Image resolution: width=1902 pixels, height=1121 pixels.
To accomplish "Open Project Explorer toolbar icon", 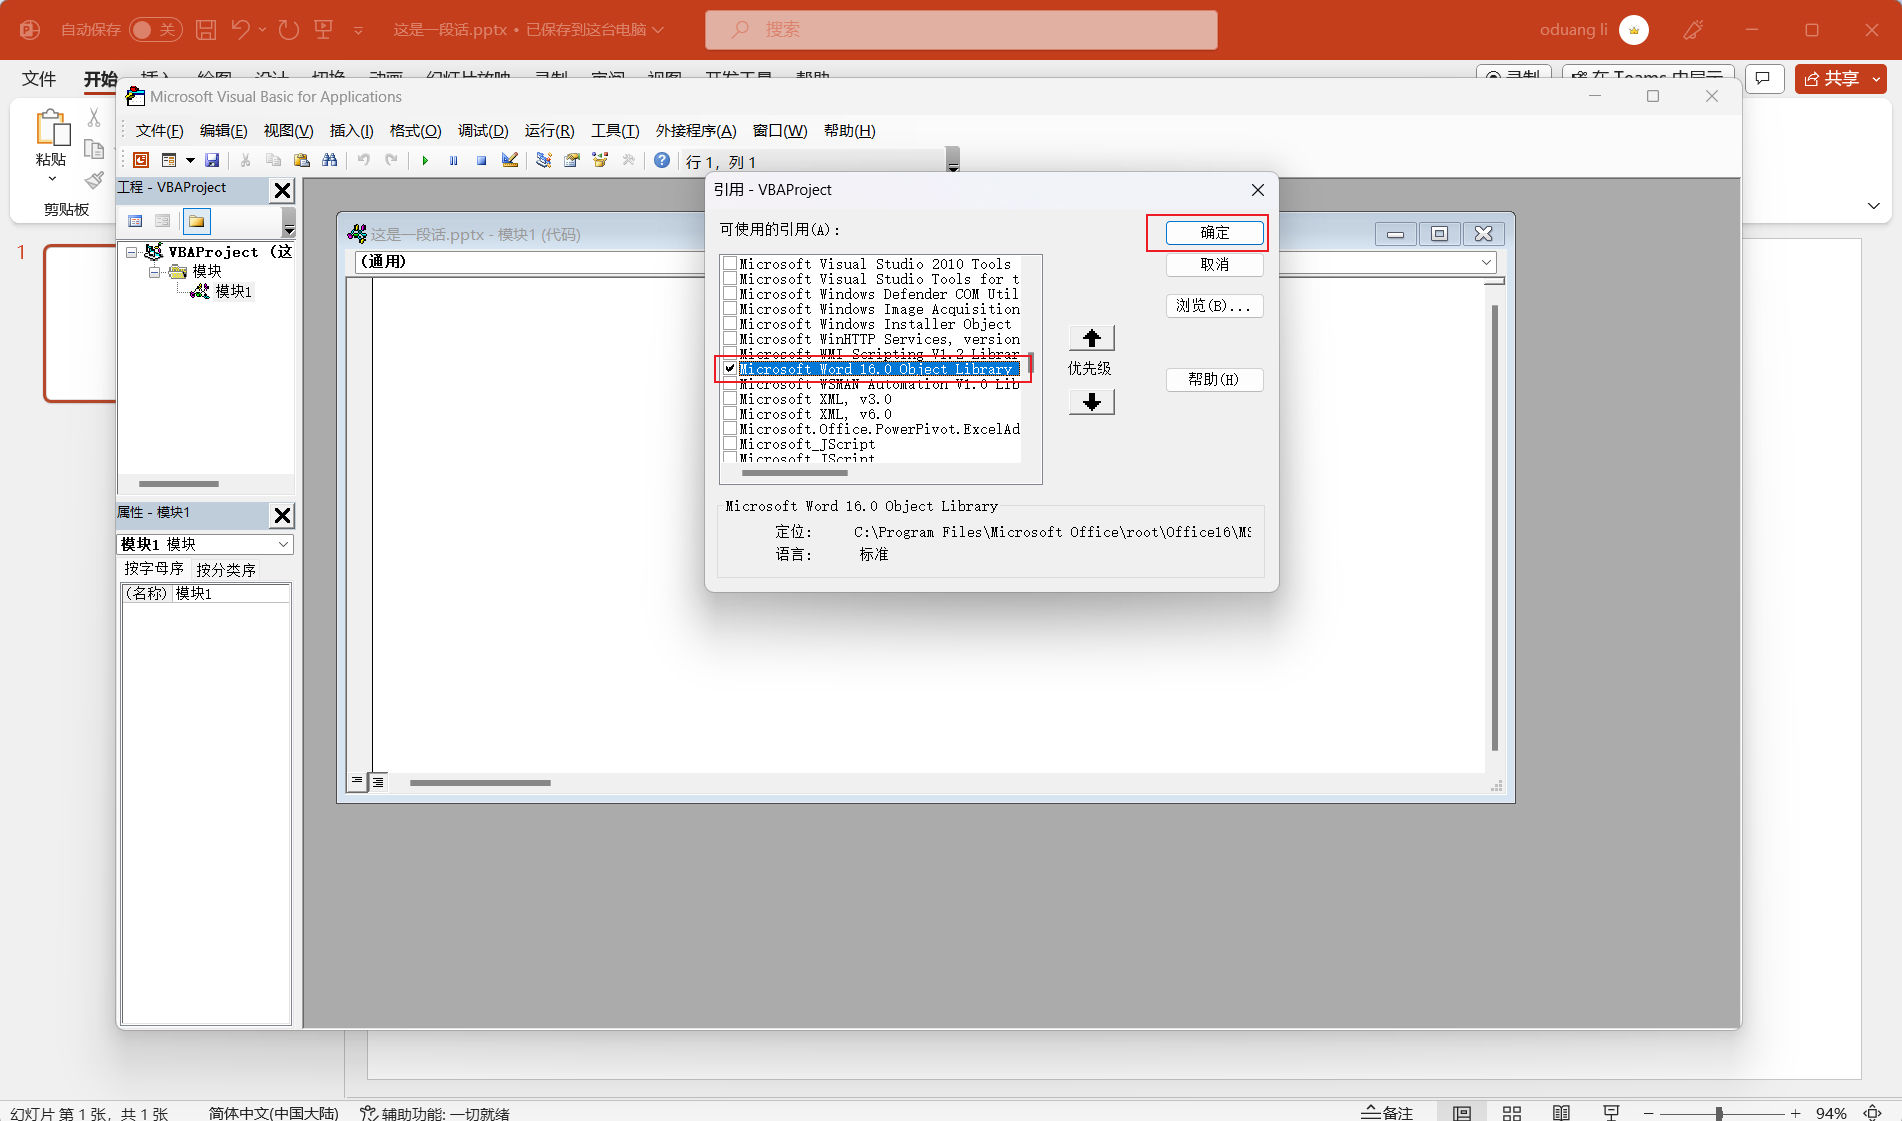I will (543, 160).
